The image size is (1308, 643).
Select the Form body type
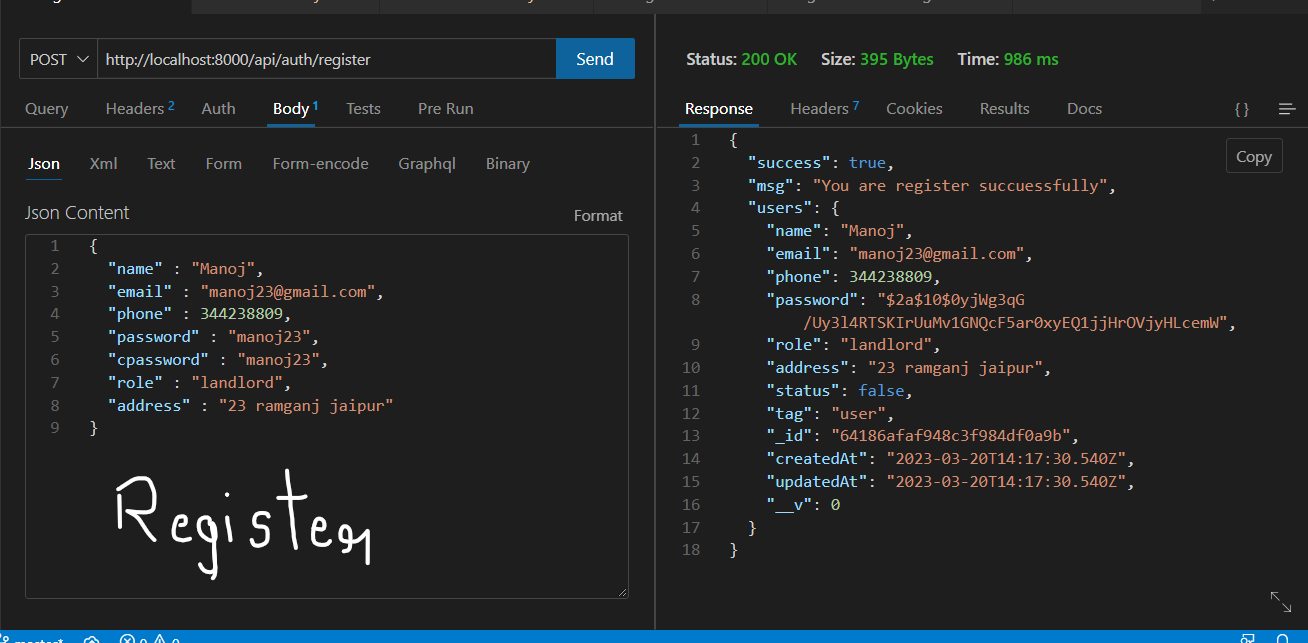click(223, 163)
